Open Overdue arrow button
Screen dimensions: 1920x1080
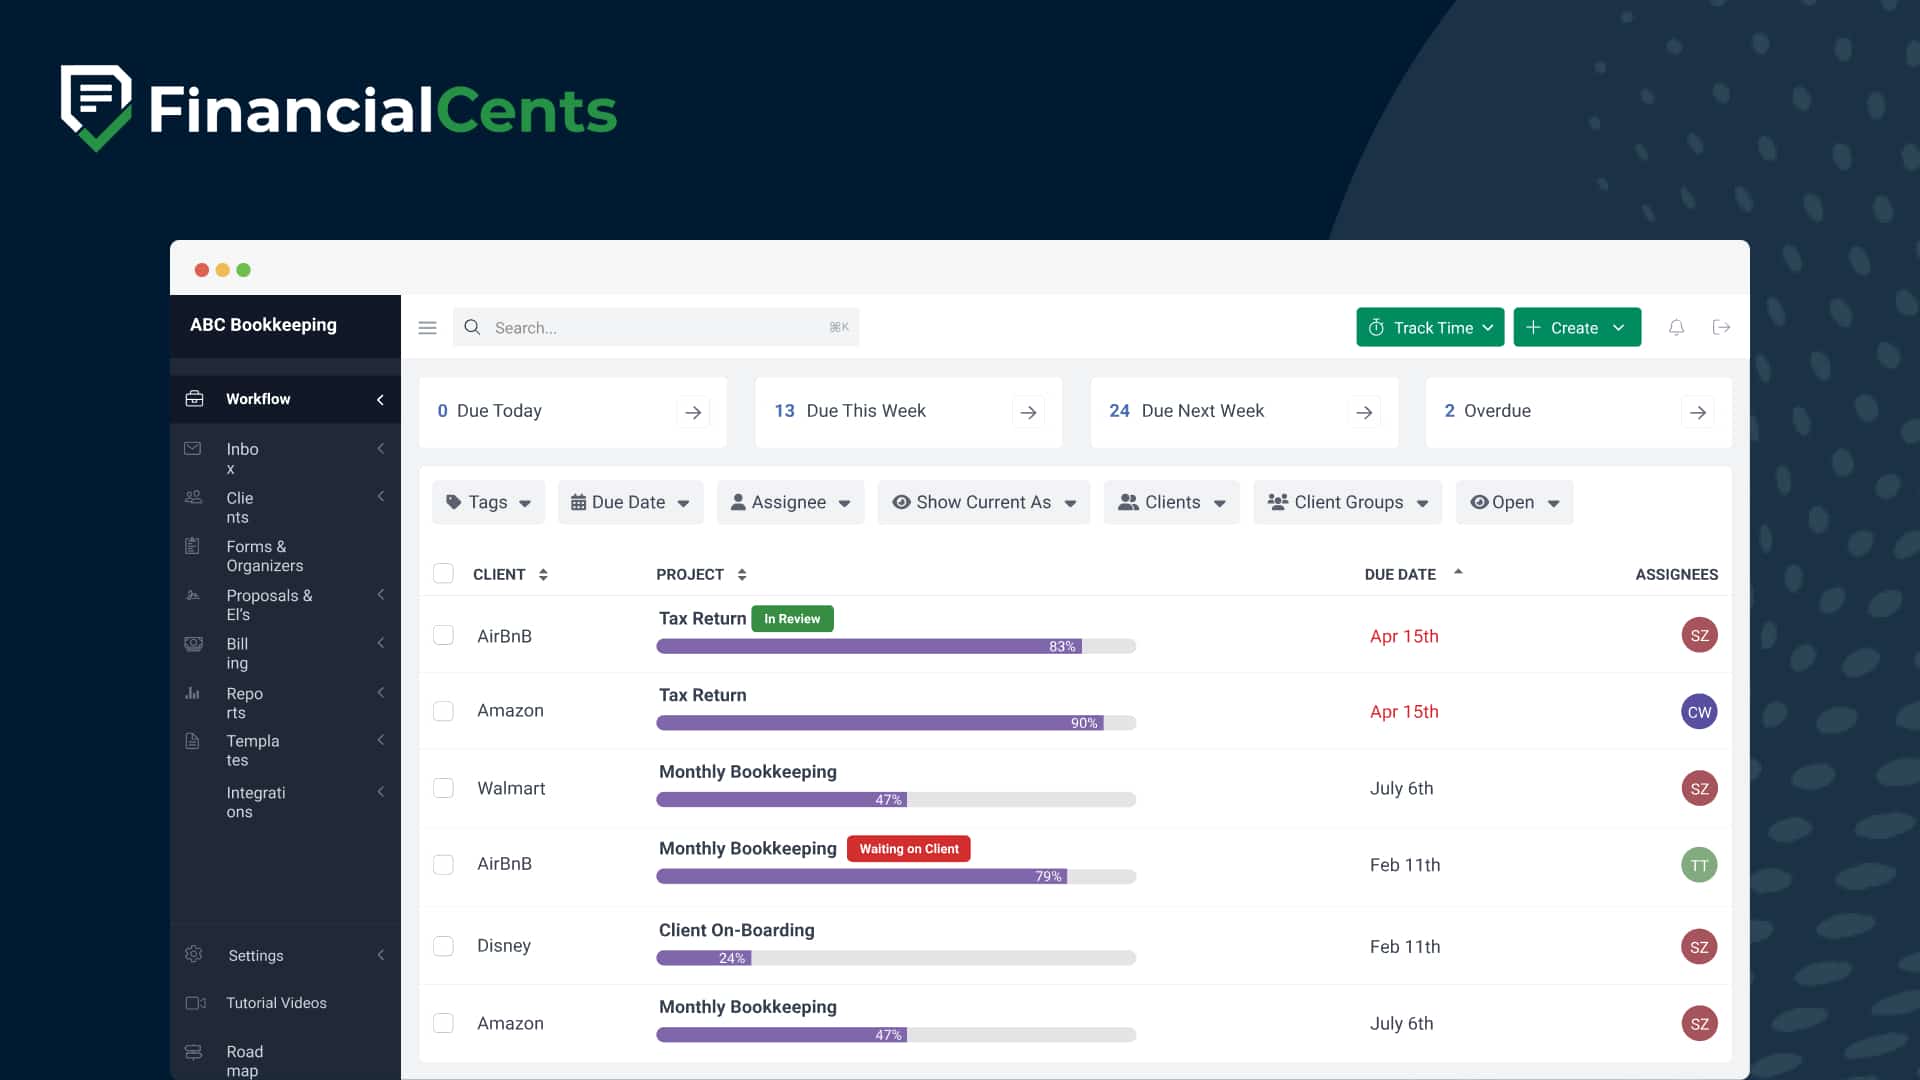1698,412
